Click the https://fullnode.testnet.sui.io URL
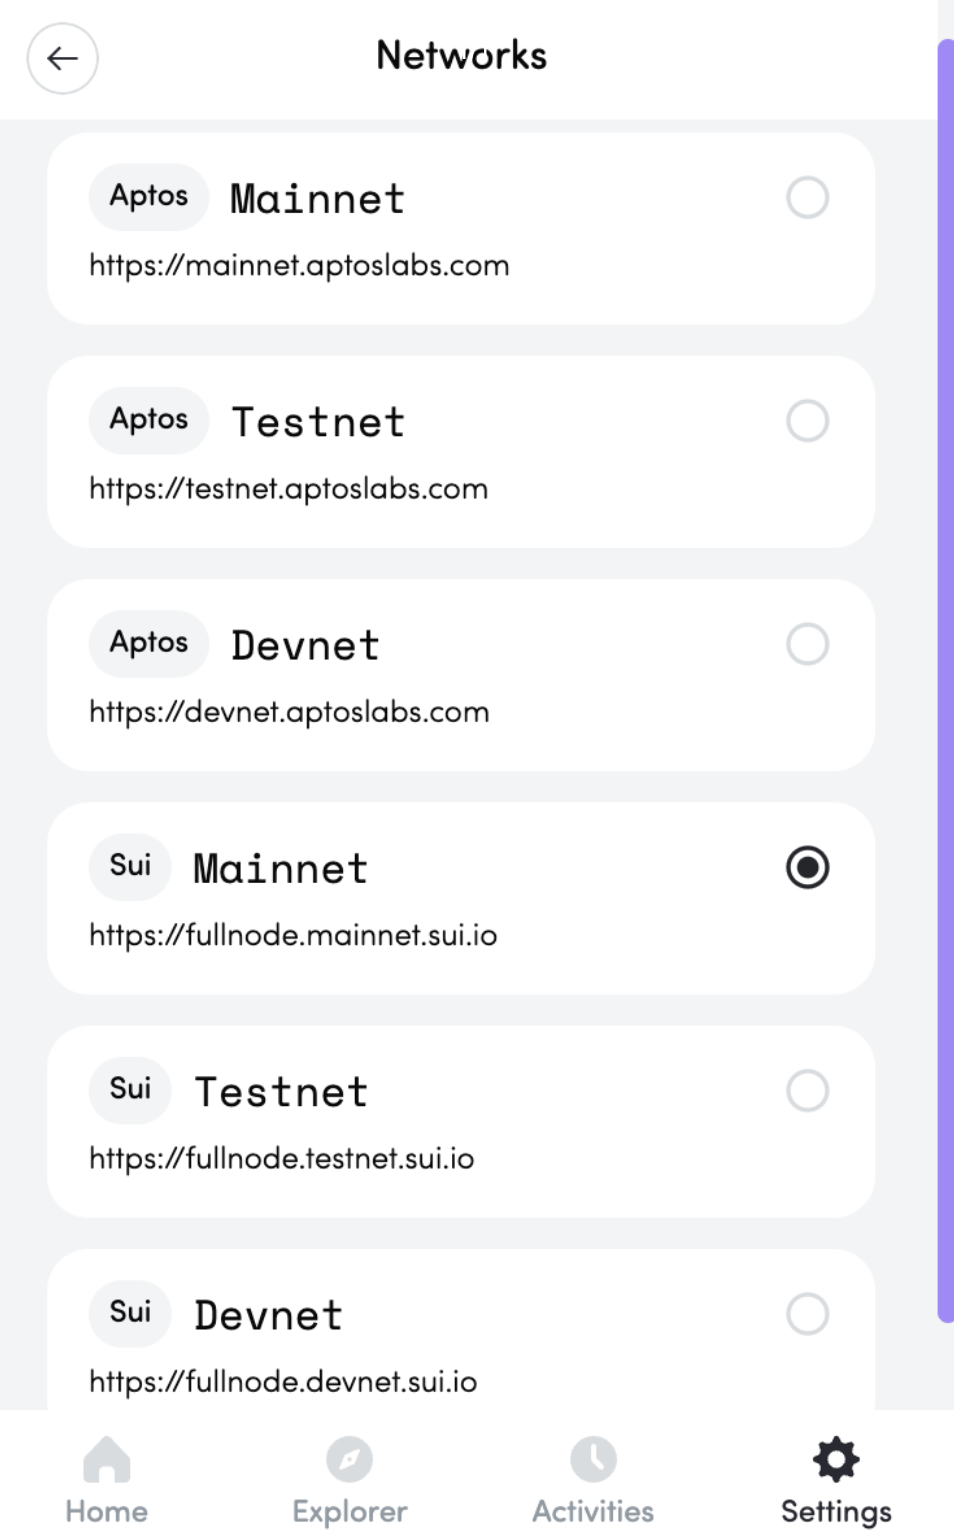 [281, 1159]
